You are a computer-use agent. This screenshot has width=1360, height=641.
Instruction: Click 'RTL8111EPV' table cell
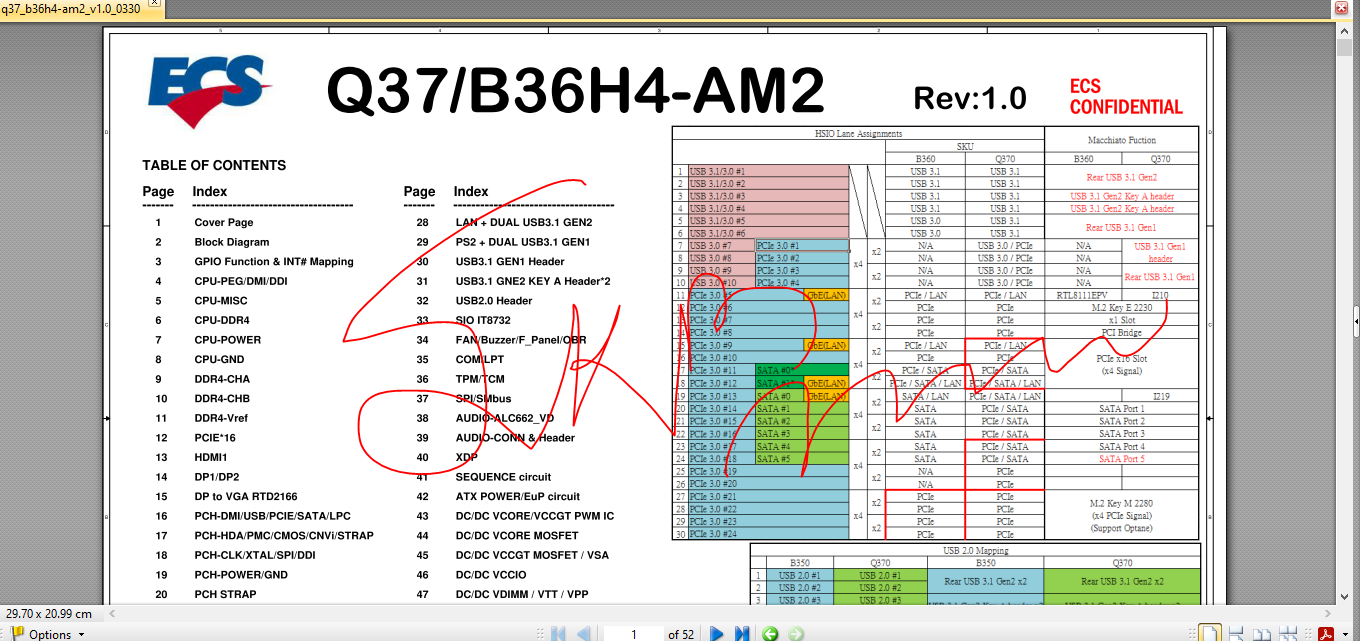coord(1082,295)
